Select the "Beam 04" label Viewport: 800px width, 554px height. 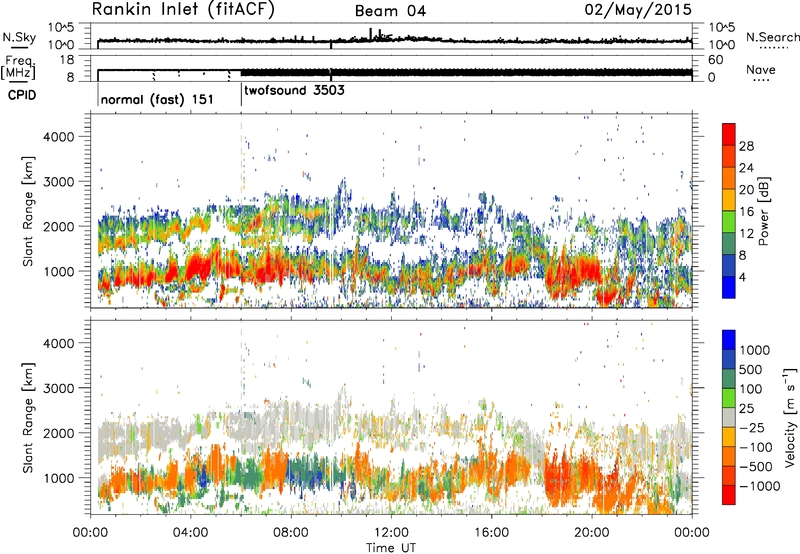[x=390, y=11]
